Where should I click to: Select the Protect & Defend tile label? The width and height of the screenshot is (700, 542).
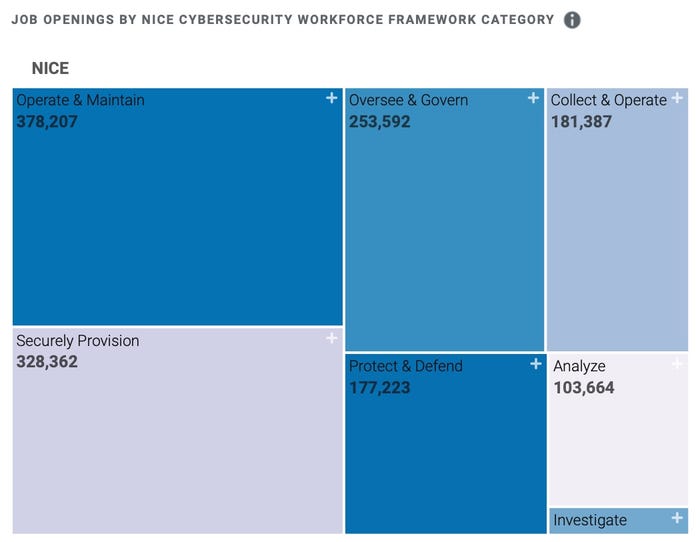click(x=406, y=366)
